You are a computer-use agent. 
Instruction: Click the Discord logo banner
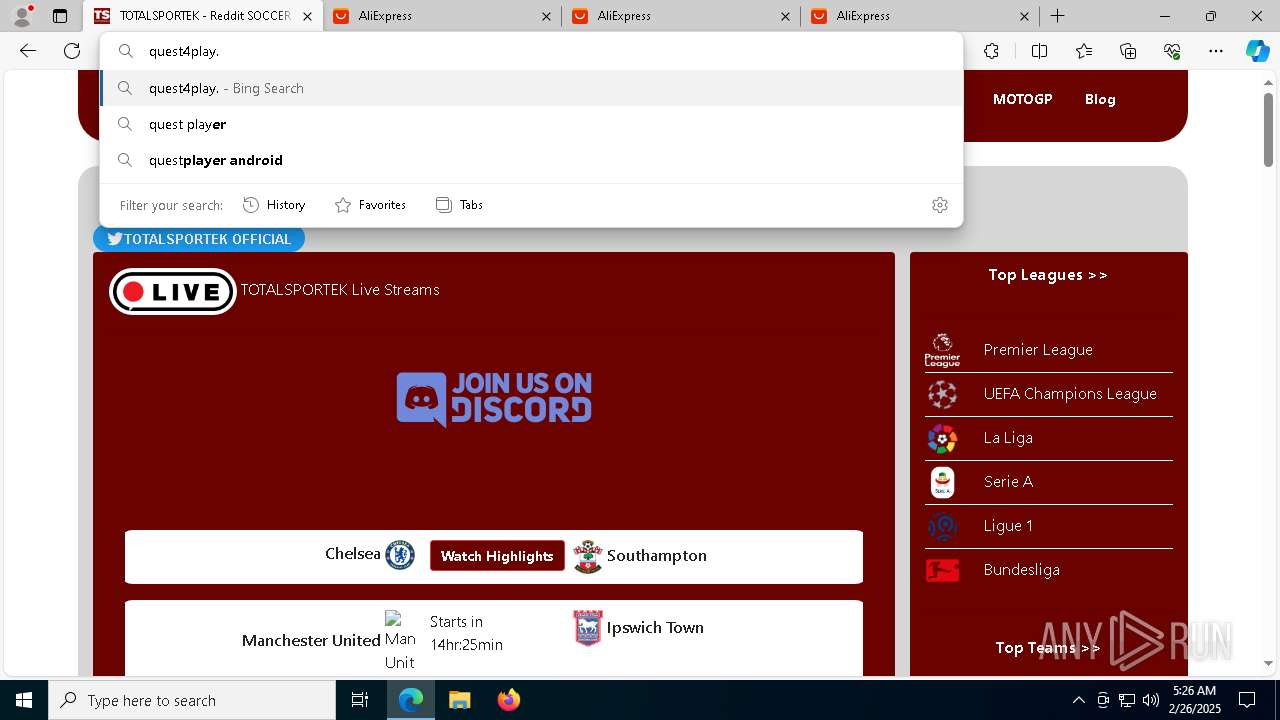(x=494, y=399)
